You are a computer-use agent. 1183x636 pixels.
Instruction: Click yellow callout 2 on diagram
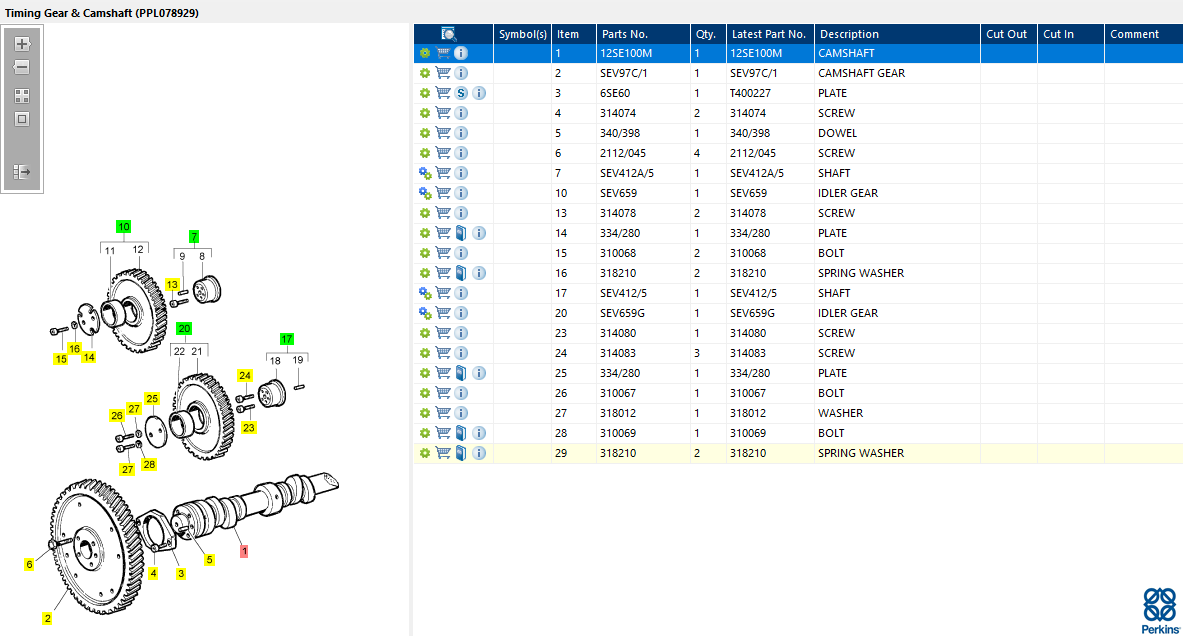pyautogui.click(x=48, y=619)
